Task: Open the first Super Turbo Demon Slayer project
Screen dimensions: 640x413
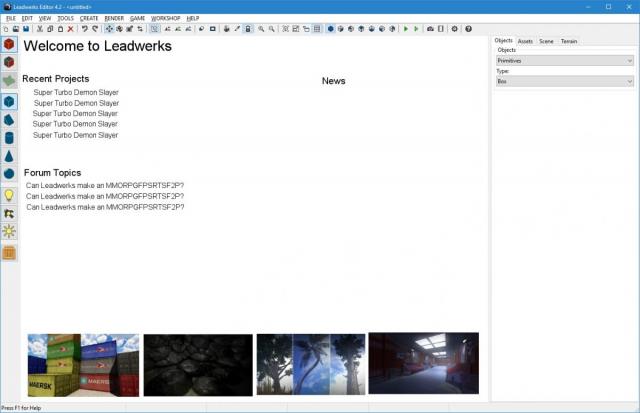Action: [x=76, y=92]
